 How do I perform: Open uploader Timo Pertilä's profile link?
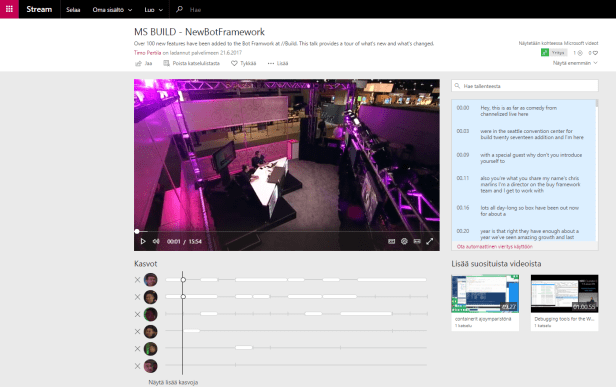[147, 53]
